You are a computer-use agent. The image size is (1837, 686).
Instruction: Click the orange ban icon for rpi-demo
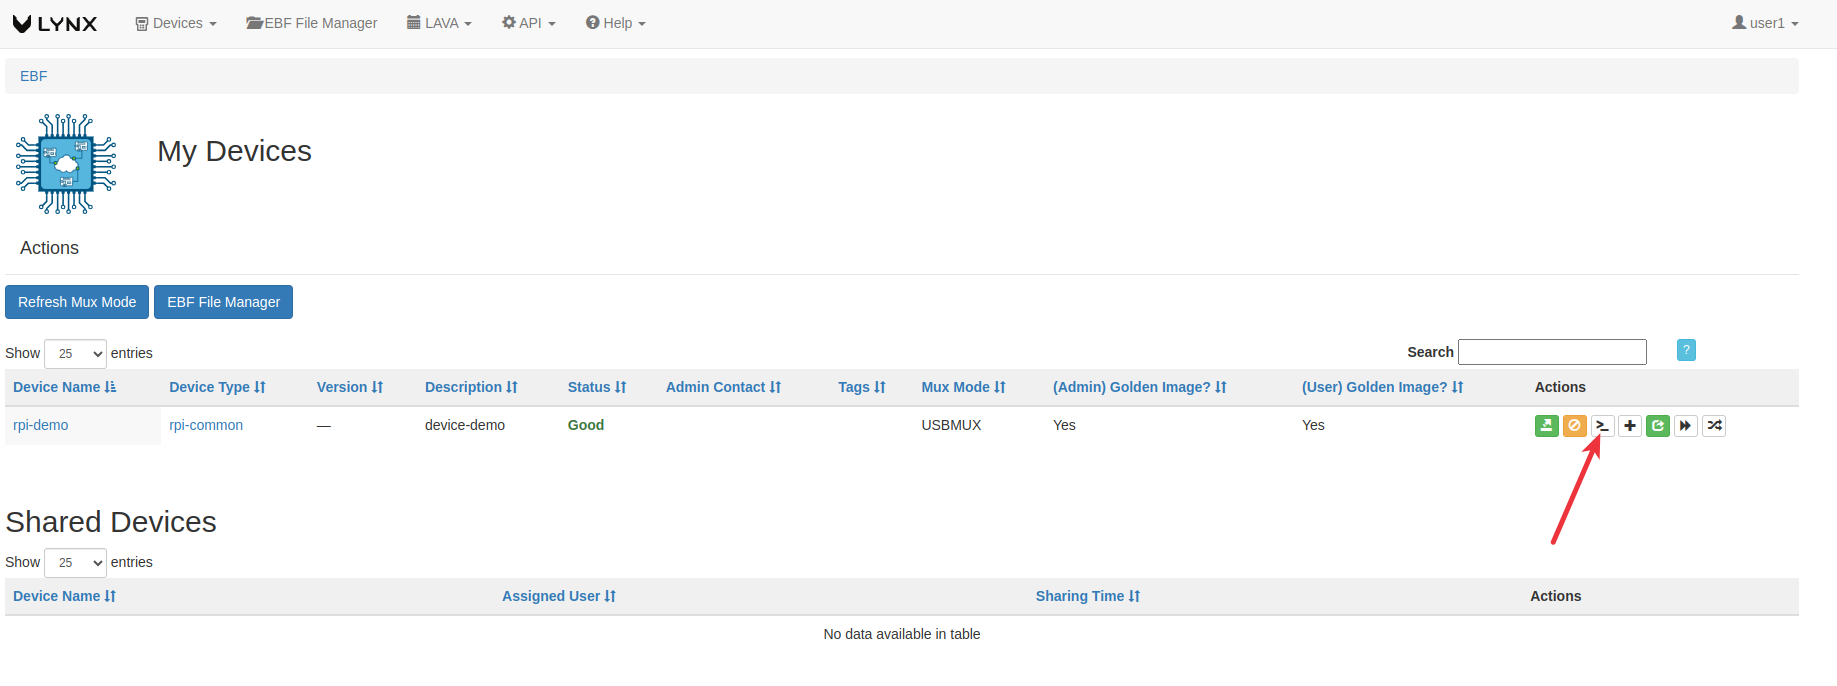pyautogui.click(x=1574, y=426)
